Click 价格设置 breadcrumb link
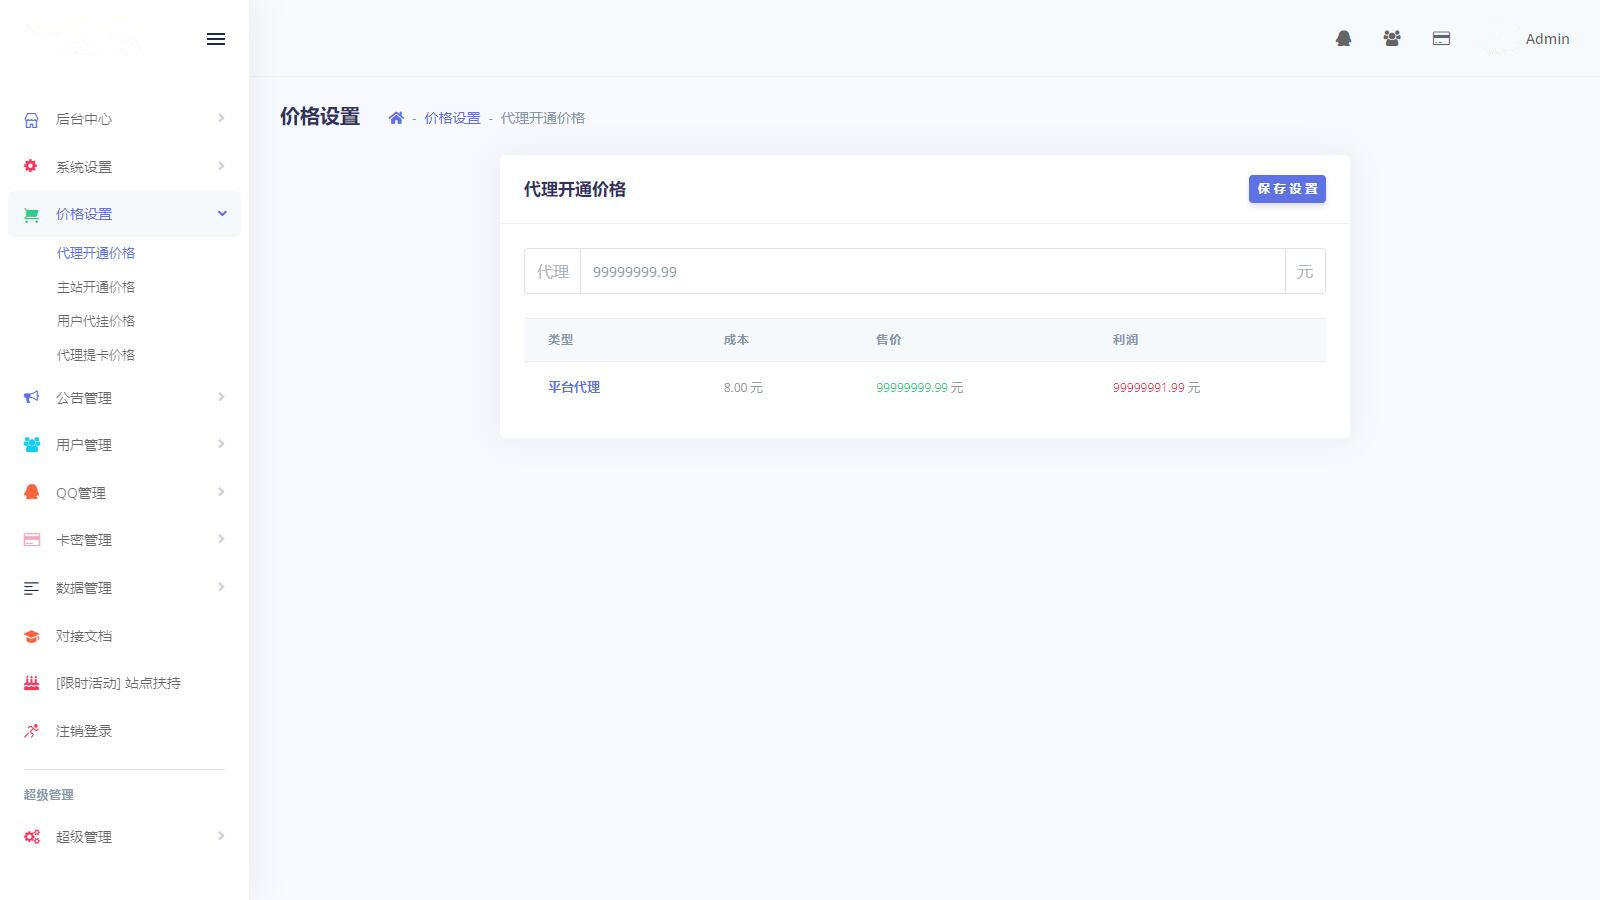This screenshot has height=900, width=1600. point(452,118)
